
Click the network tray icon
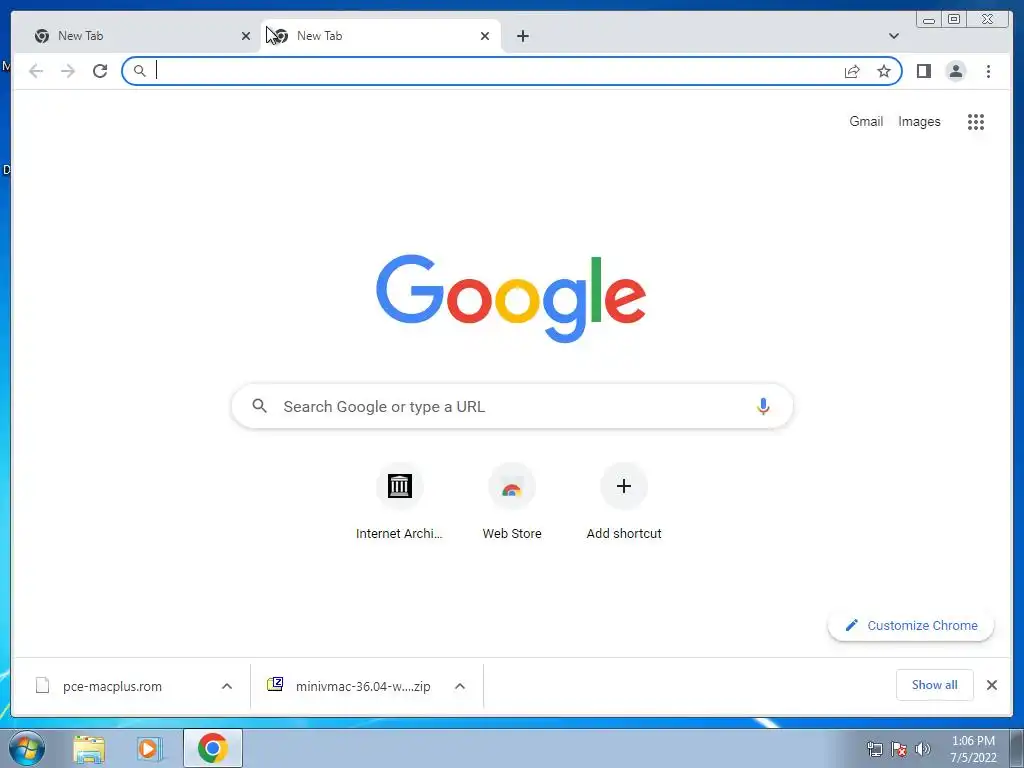tap(874, 749)
